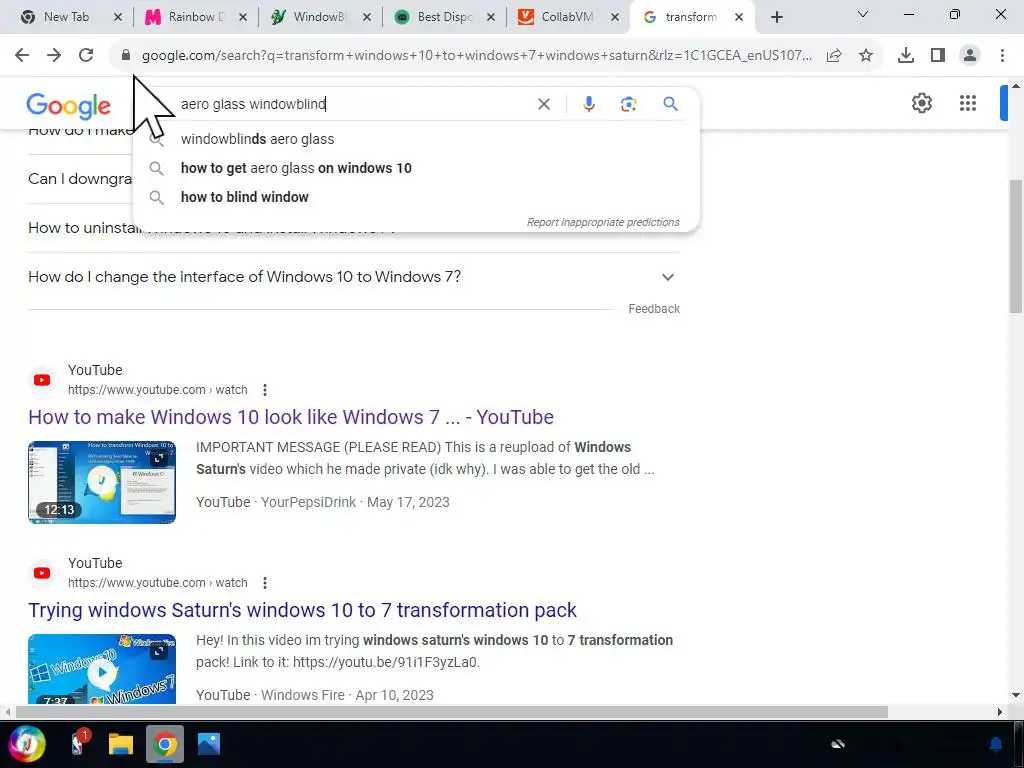Start voice search with microphone

point(589,104)
